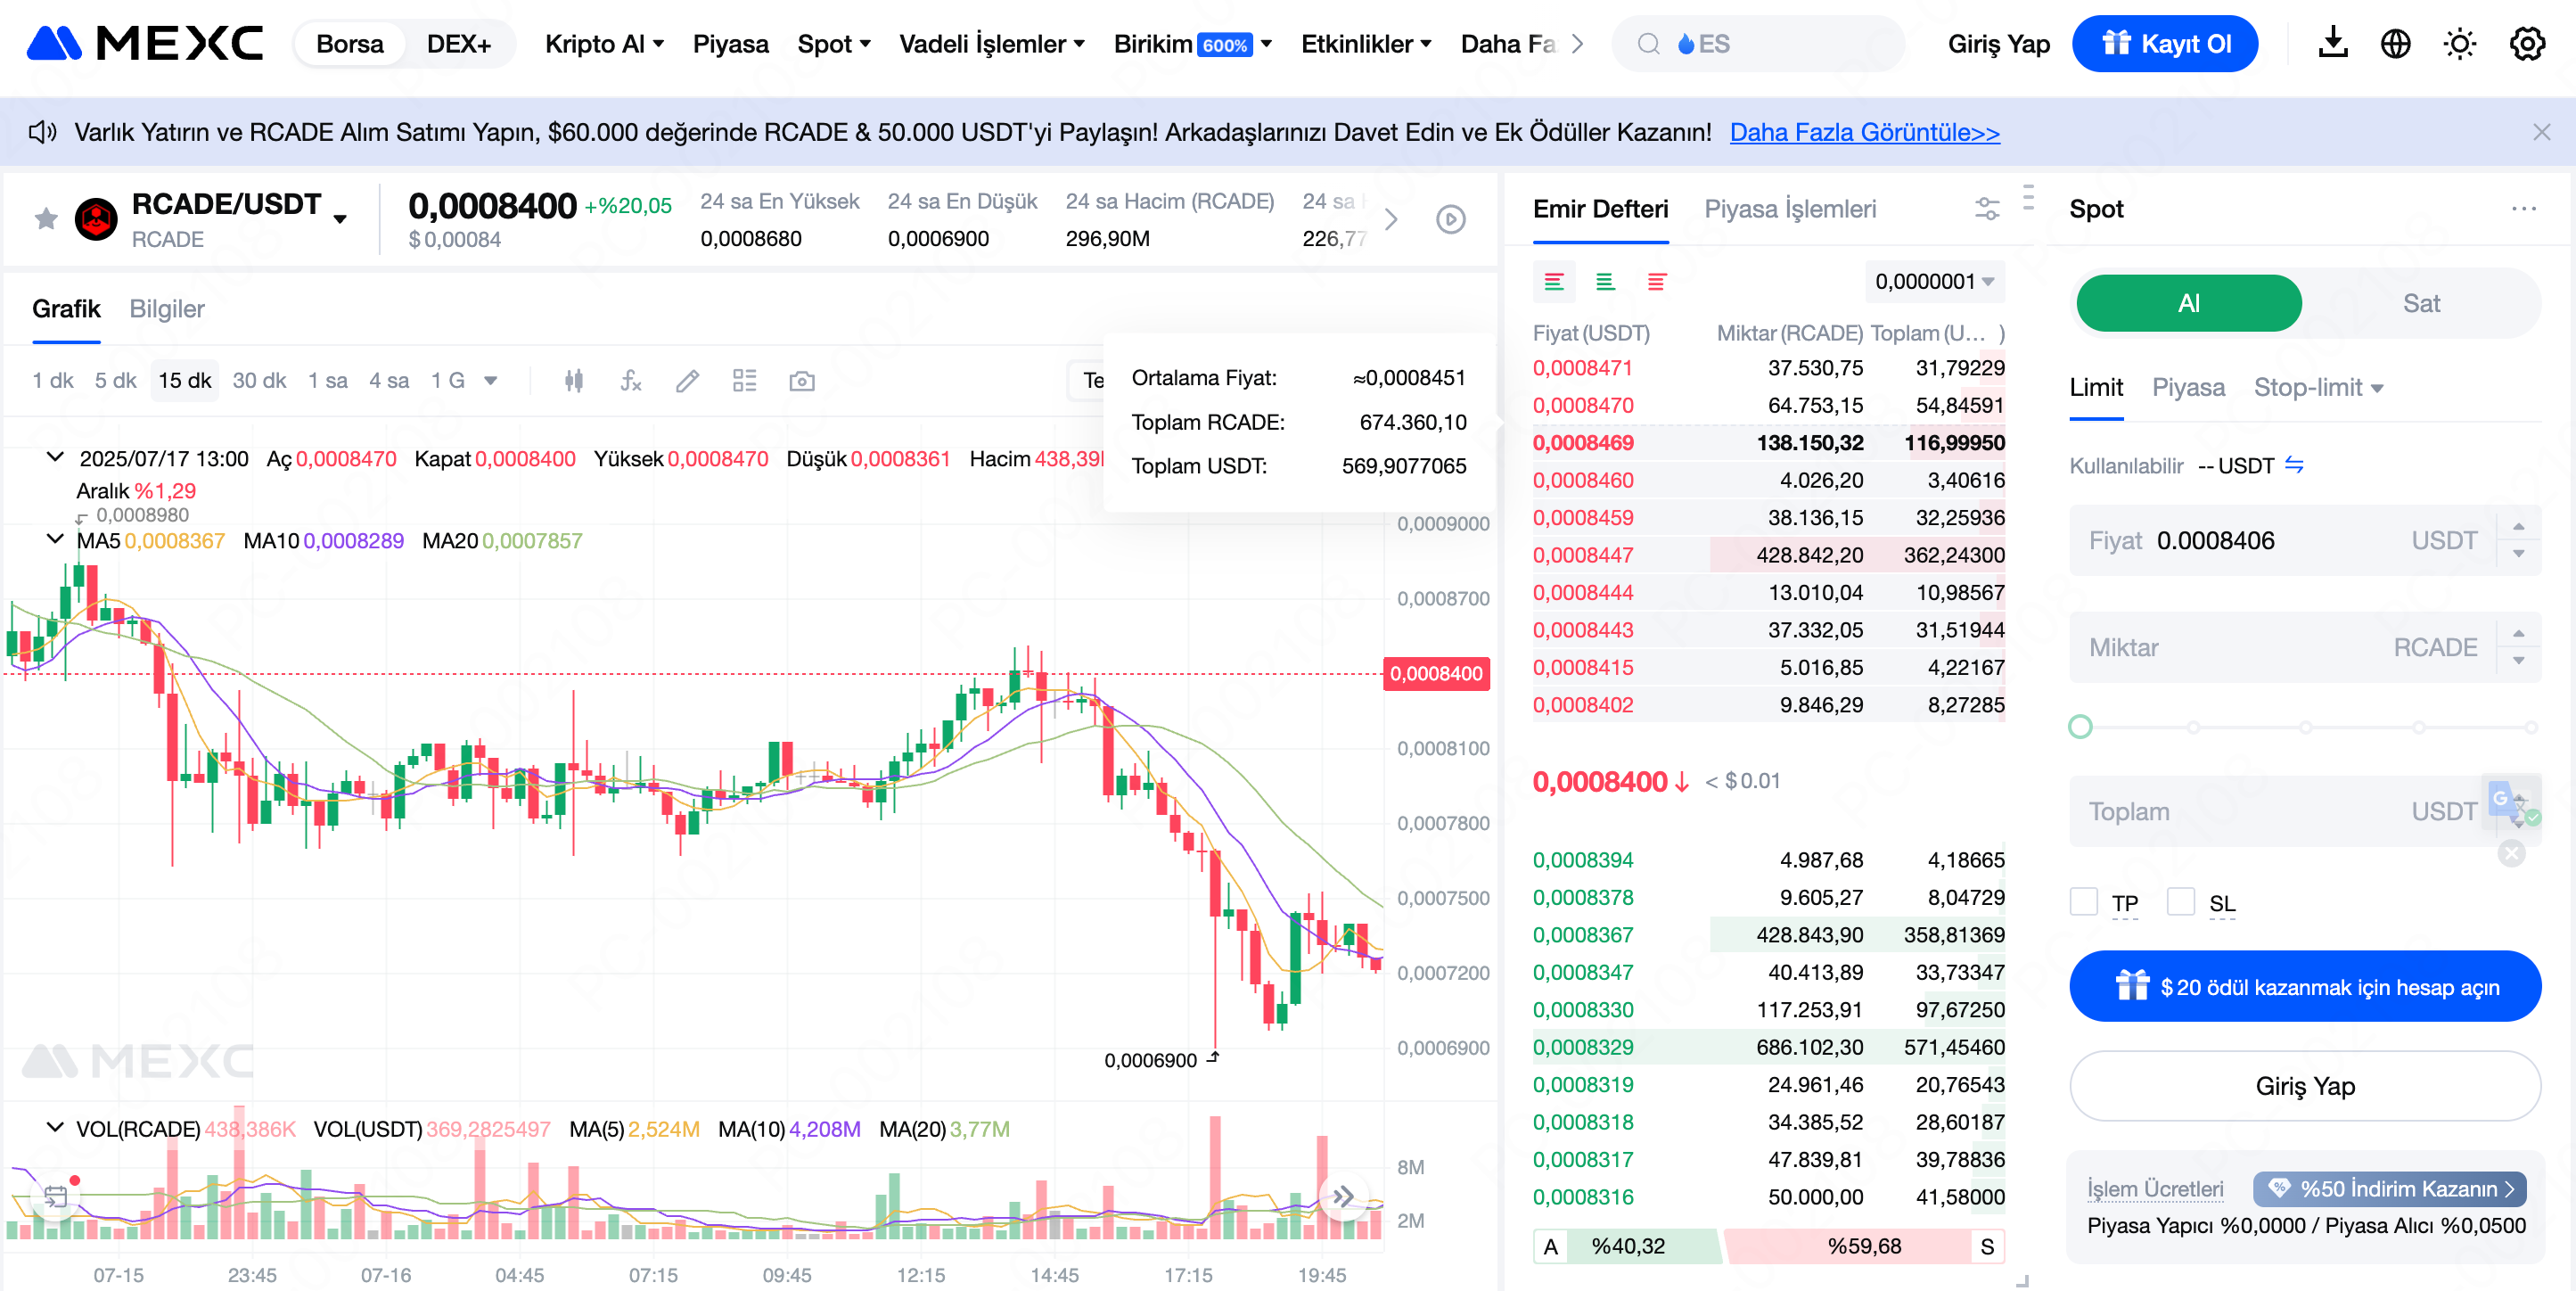Show only buy orders view icon
Image resolution: width=2576 pixels, height=1291 pixels.
pyautogui.click(x=1605, y=282)
